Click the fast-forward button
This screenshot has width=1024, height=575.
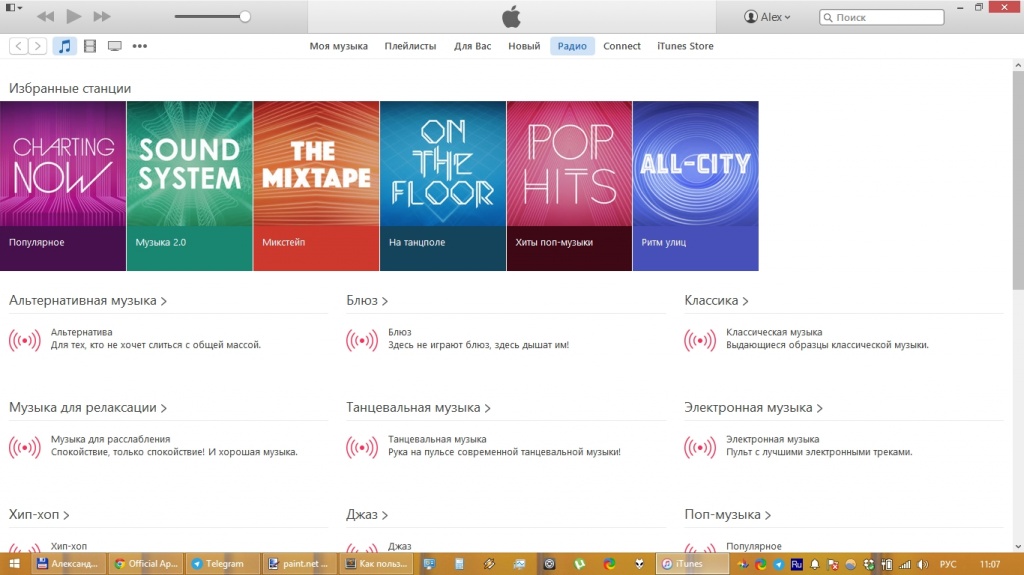102,16
